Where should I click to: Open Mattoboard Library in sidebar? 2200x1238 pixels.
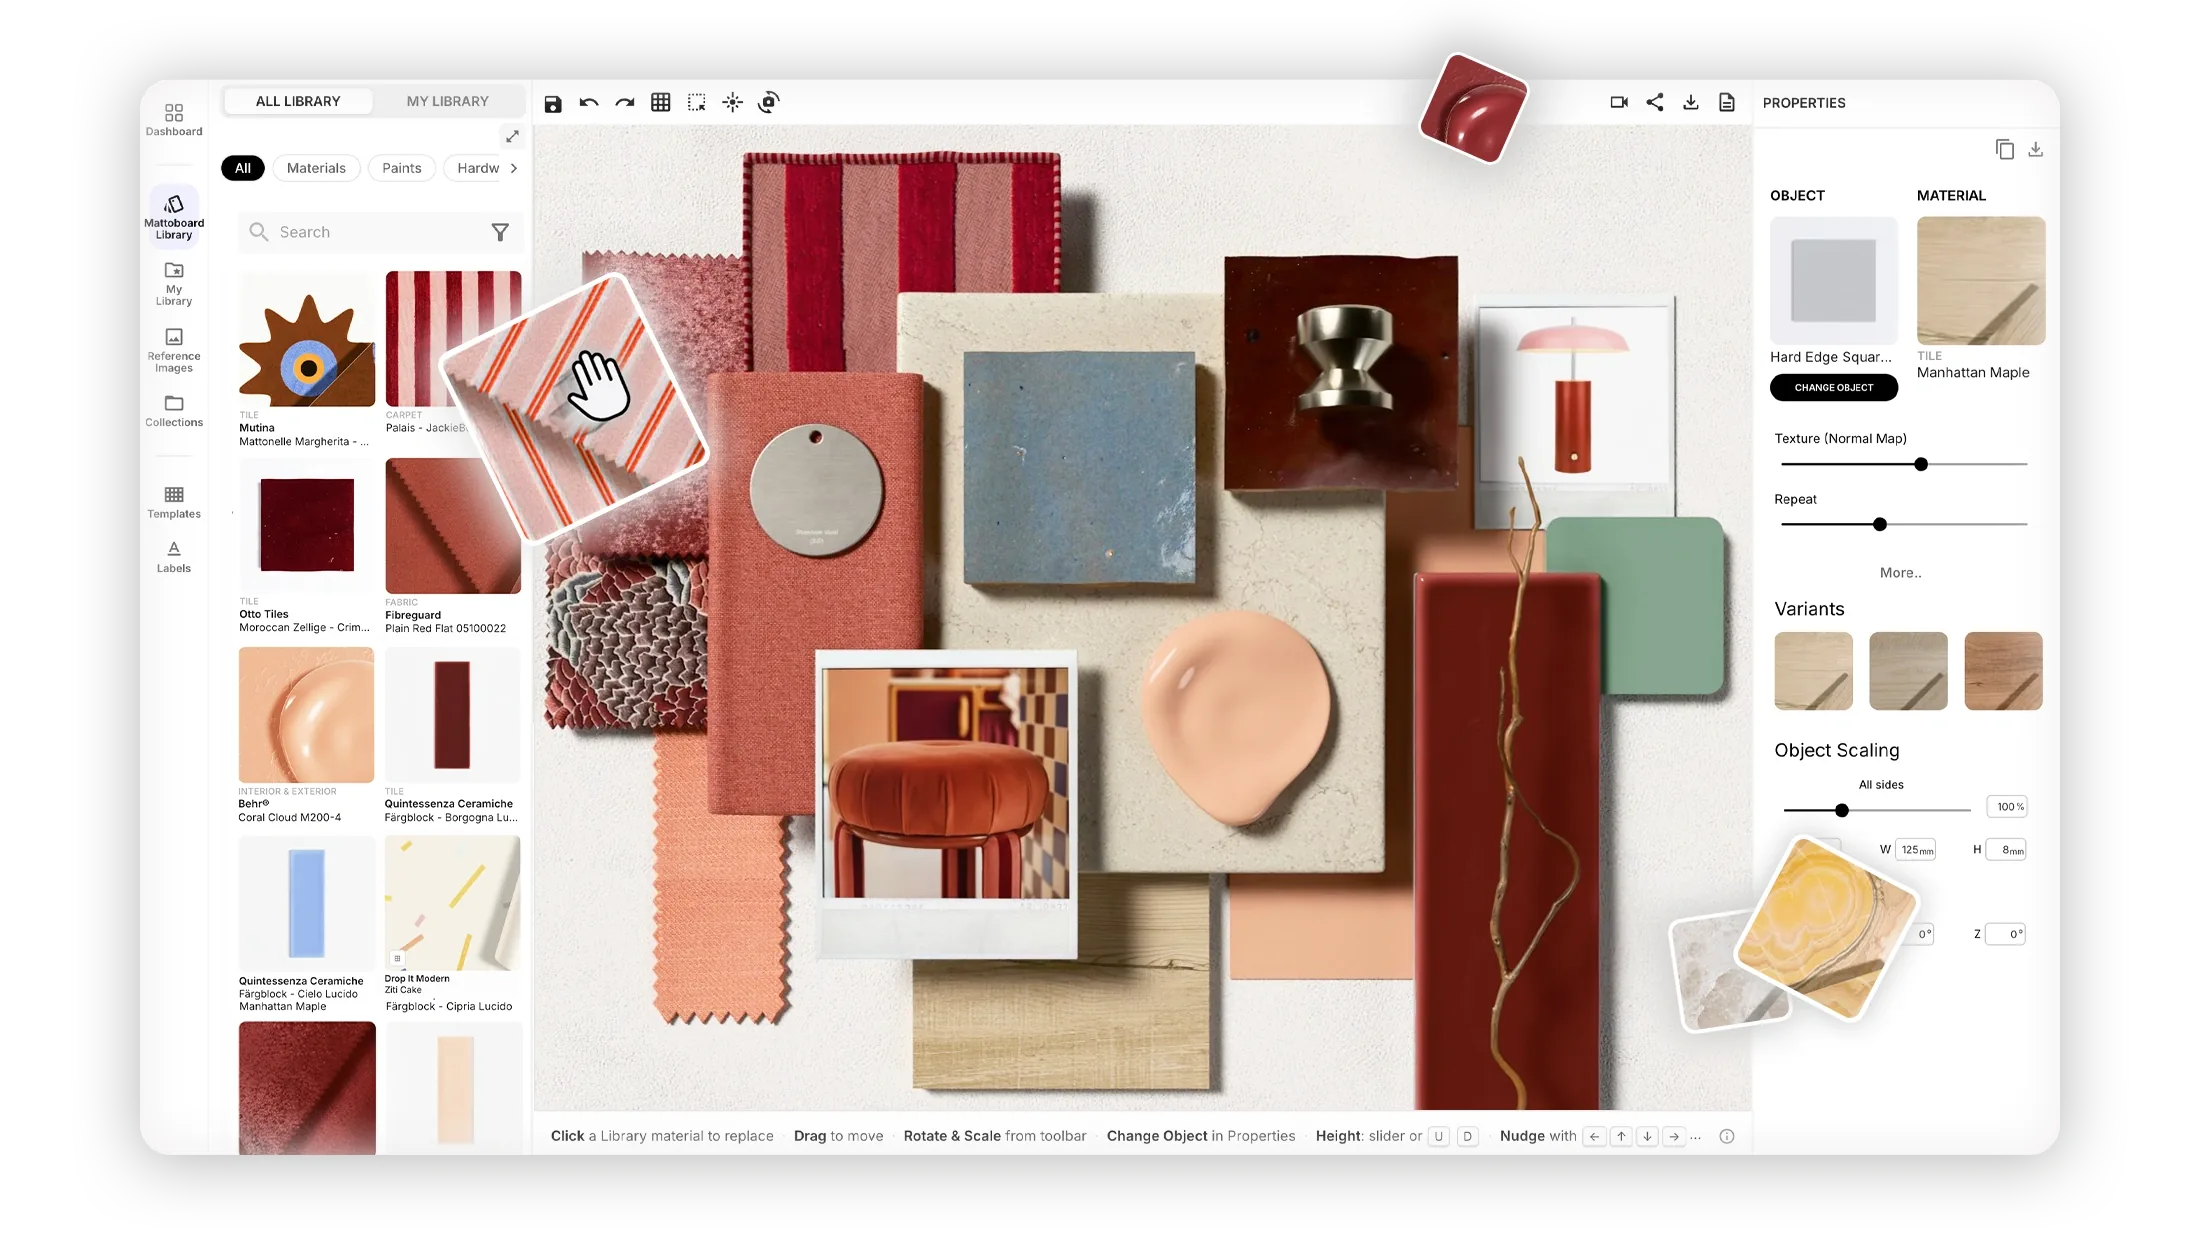click(x=174, y=217)
